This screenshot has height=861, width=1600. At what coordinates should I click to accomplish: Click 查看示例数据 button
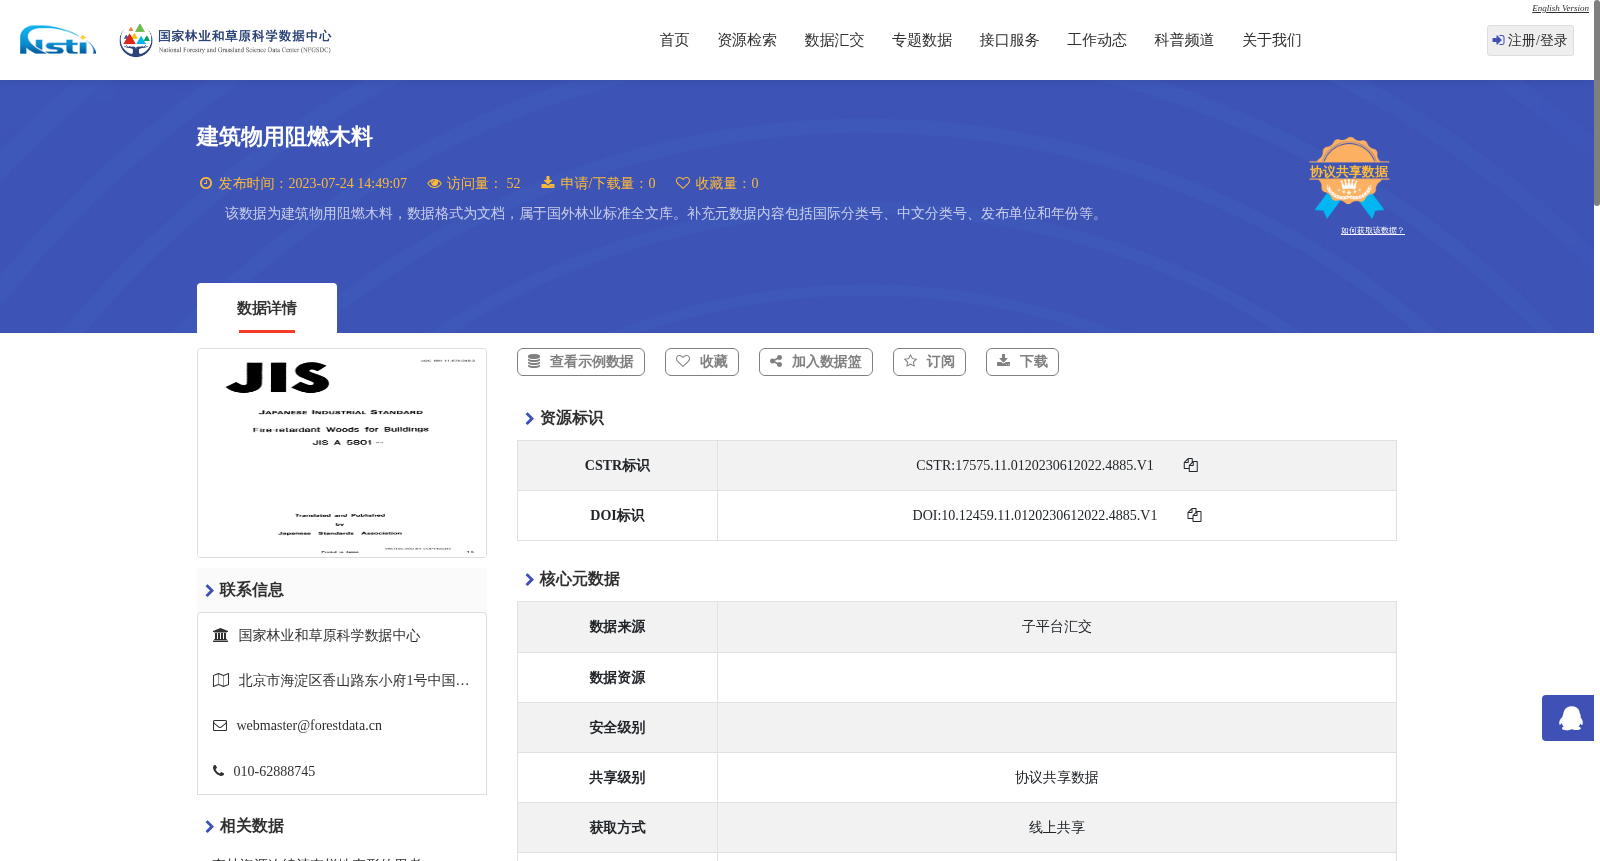coord(581,362)
